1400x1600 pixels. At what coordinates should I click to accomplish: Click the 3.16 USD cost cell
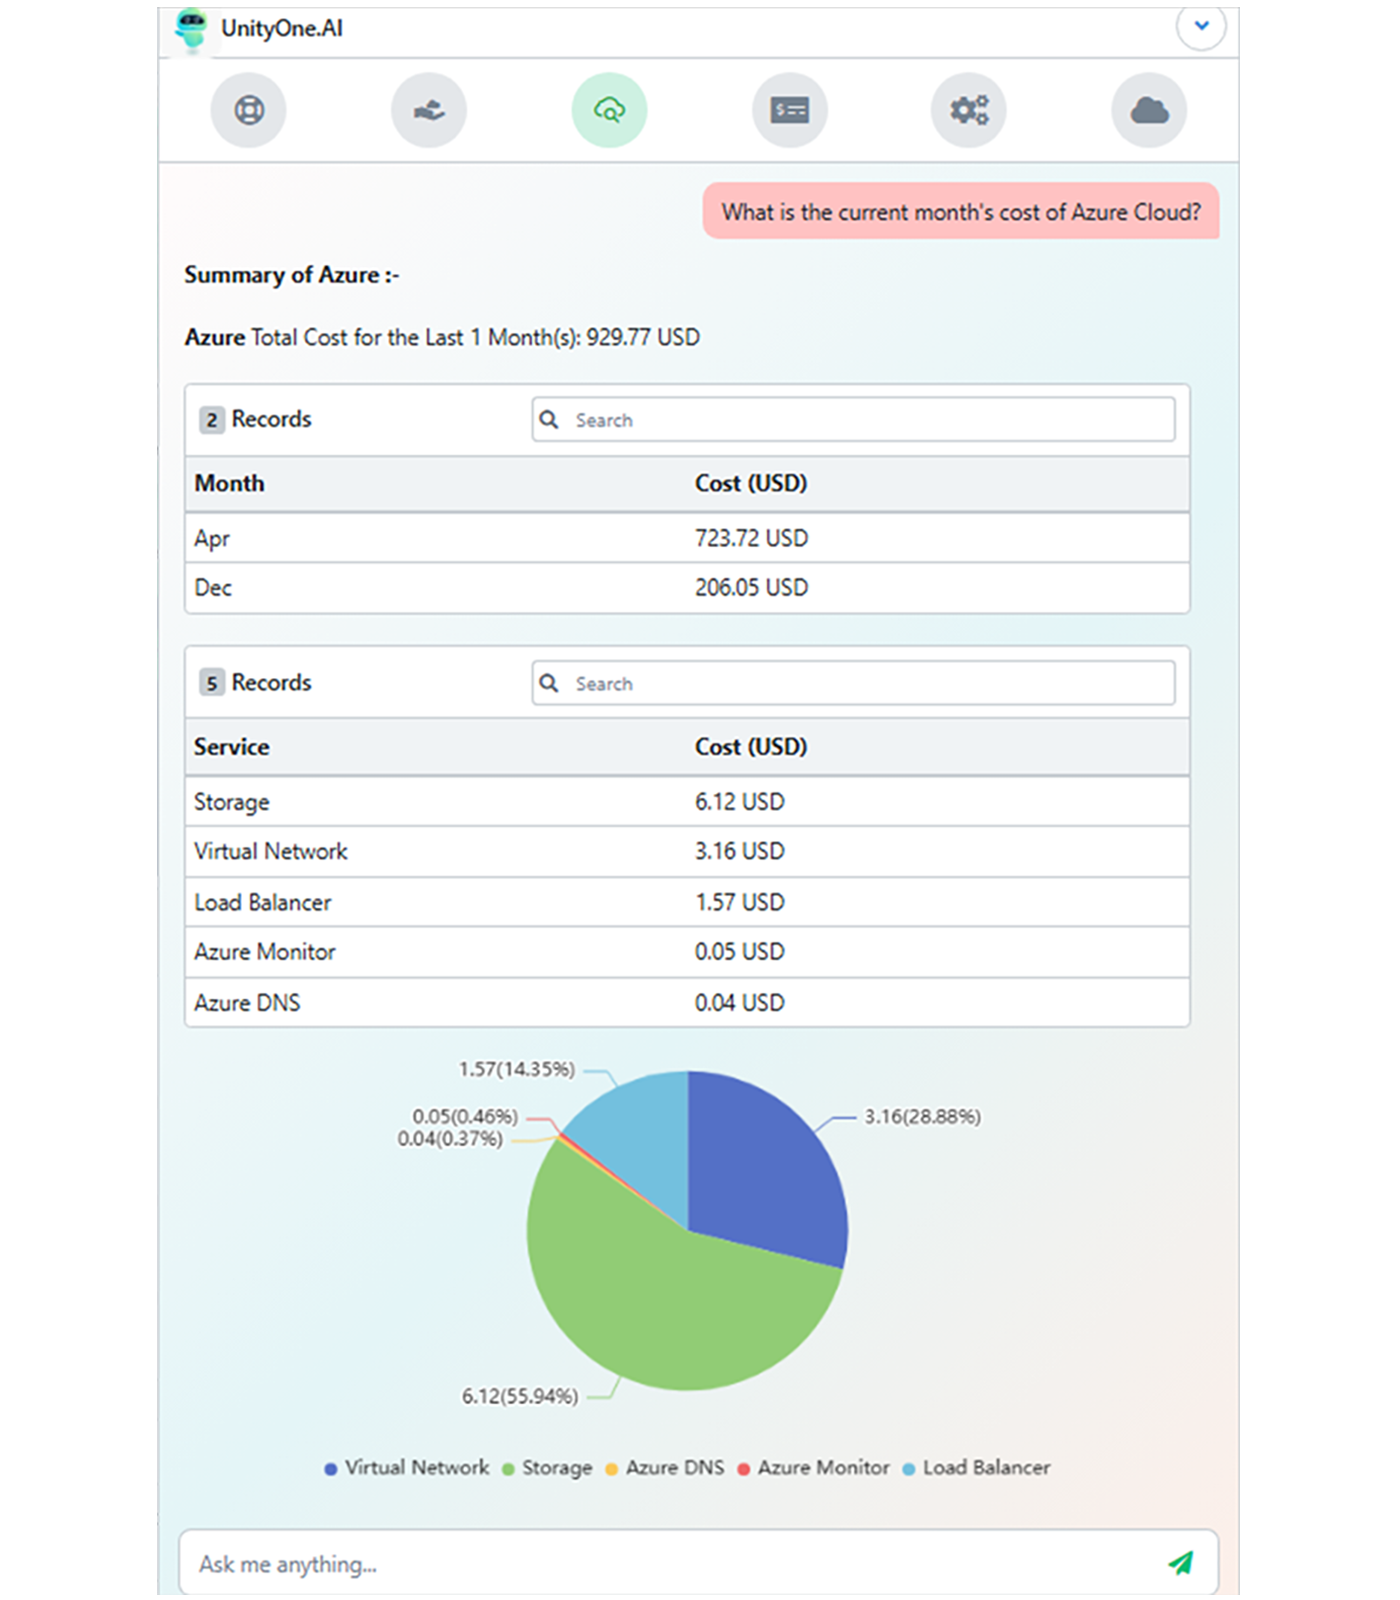click(x=740, y=852)
